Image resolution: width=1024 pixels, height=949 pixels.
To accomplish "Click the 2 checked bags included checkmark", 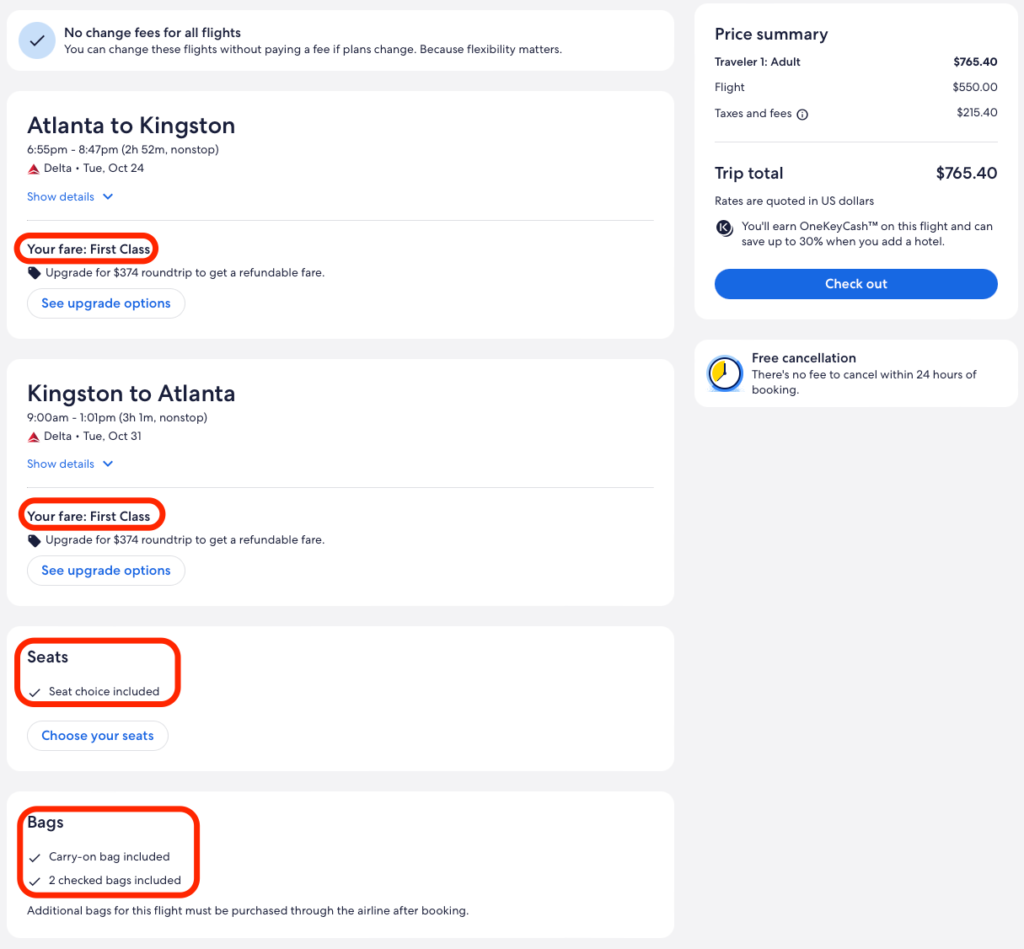I will tap(35, 881).
